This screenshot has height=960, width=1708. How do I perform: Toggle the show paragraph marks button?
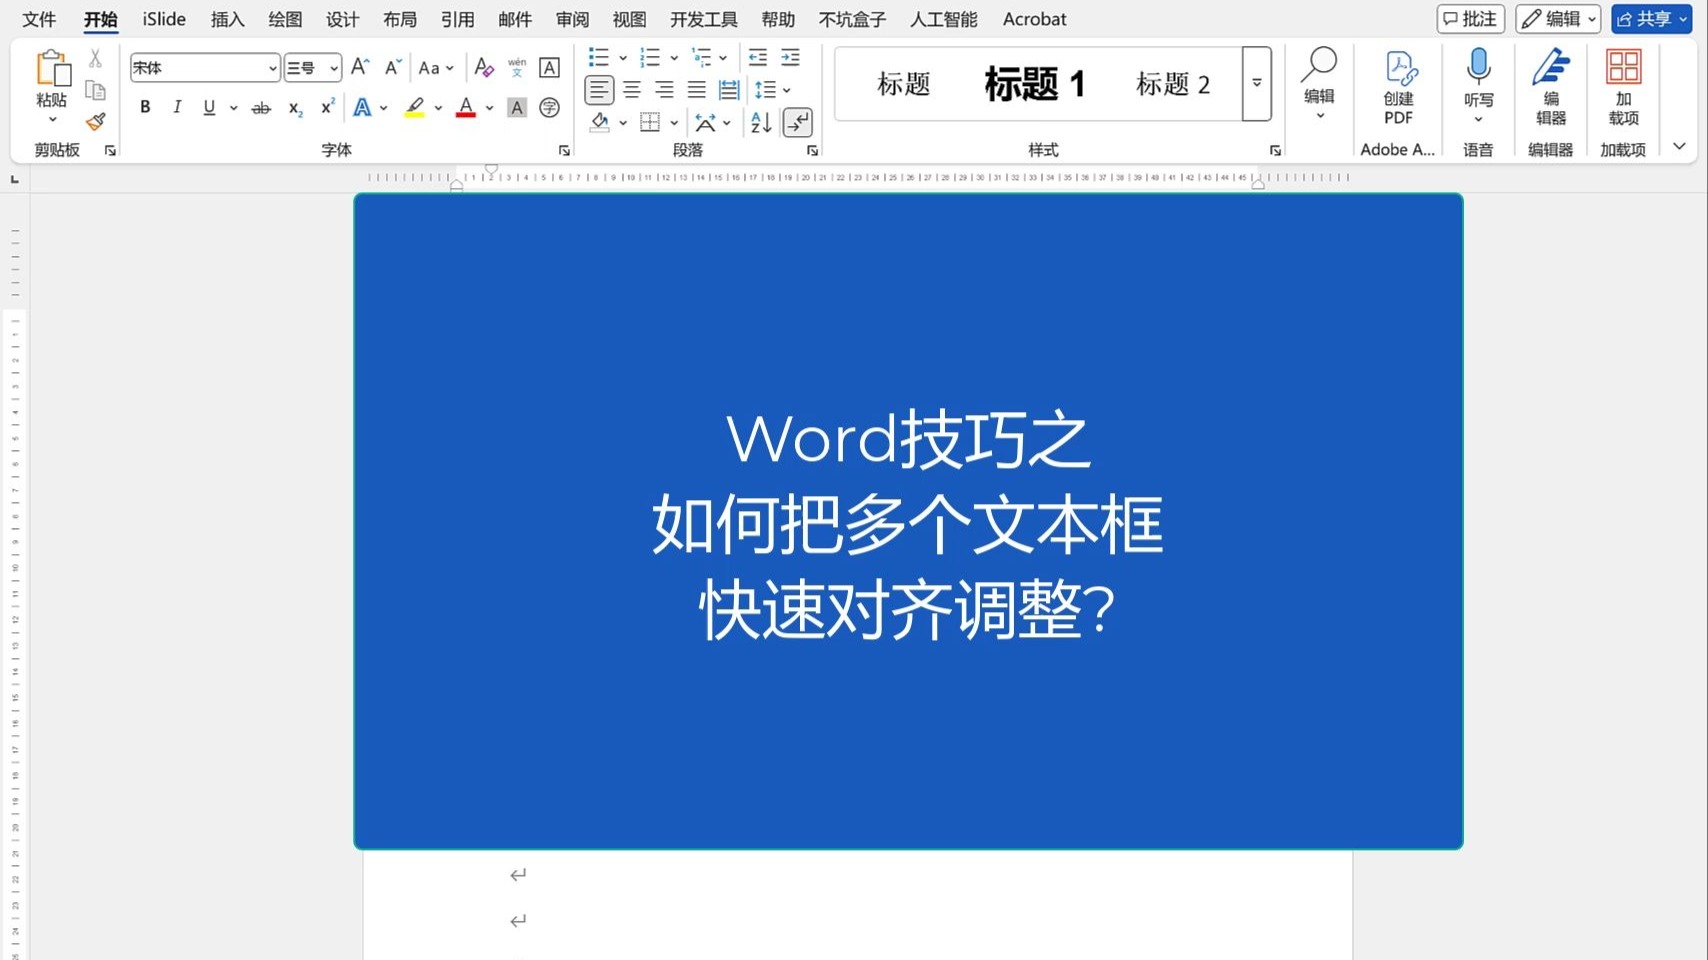(x=797, y=123)
